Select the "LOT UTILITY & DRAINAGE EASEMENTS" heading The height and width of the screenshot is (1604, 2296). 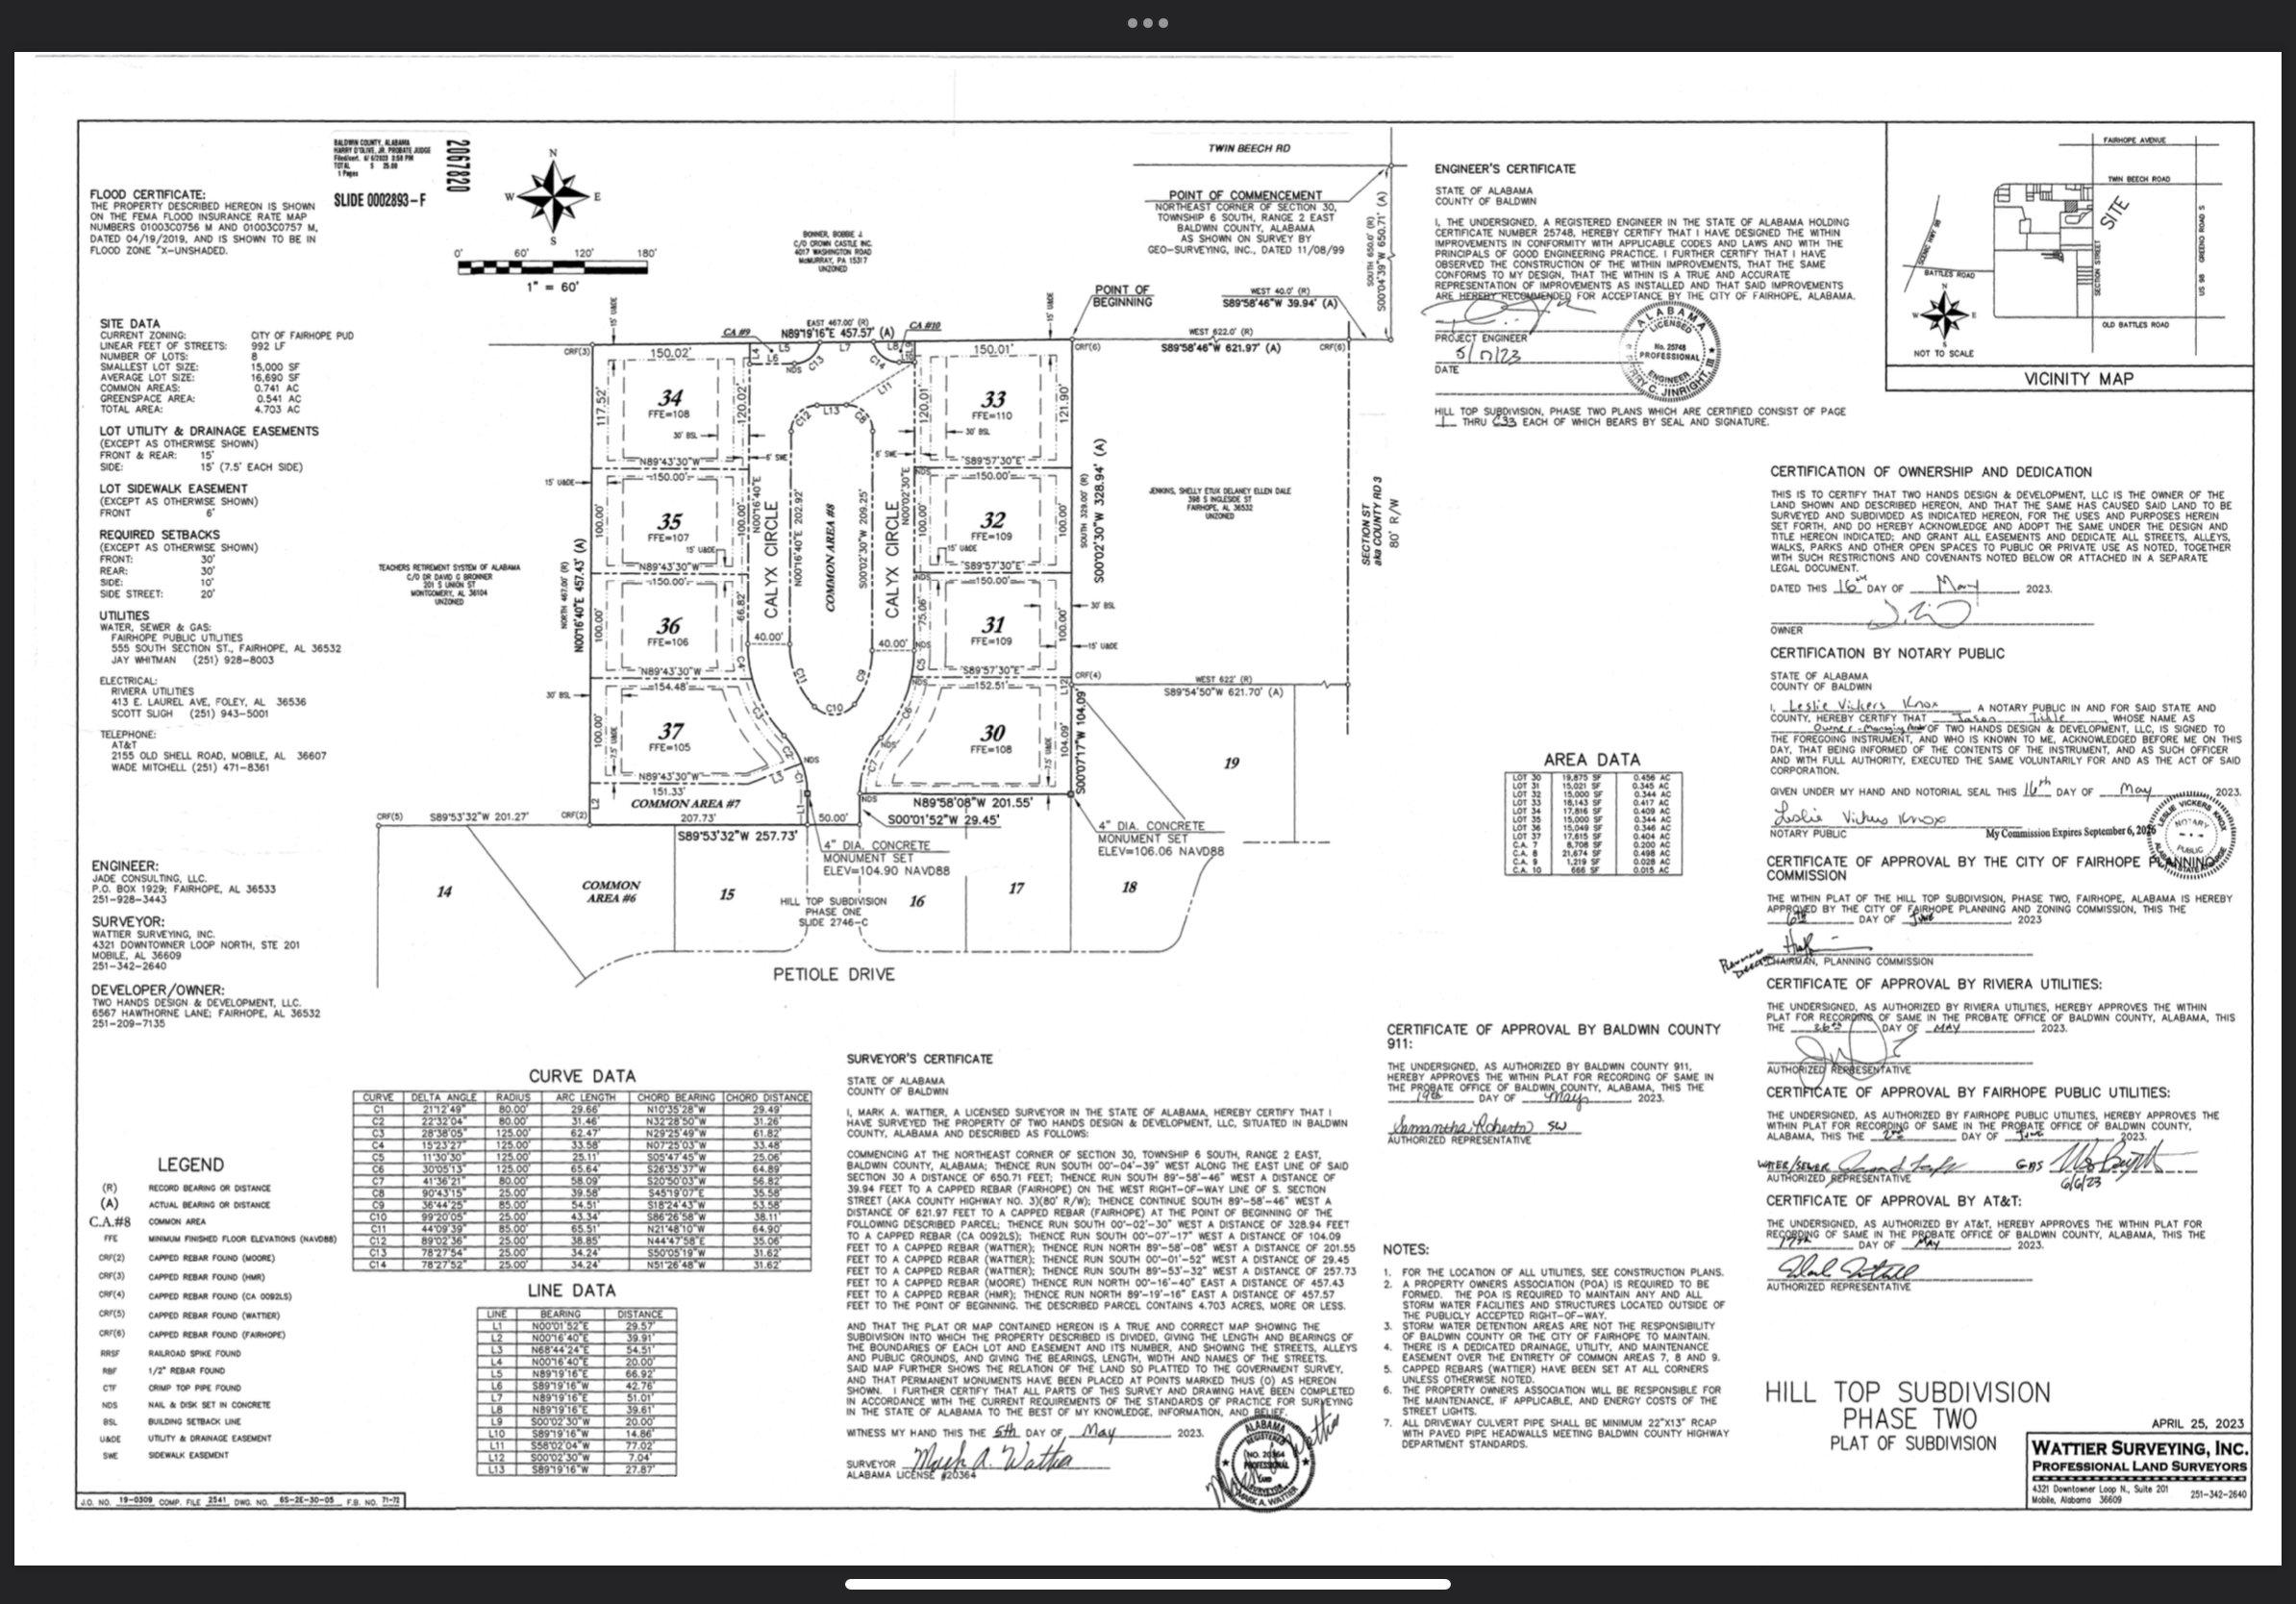[x=209, y=431]
